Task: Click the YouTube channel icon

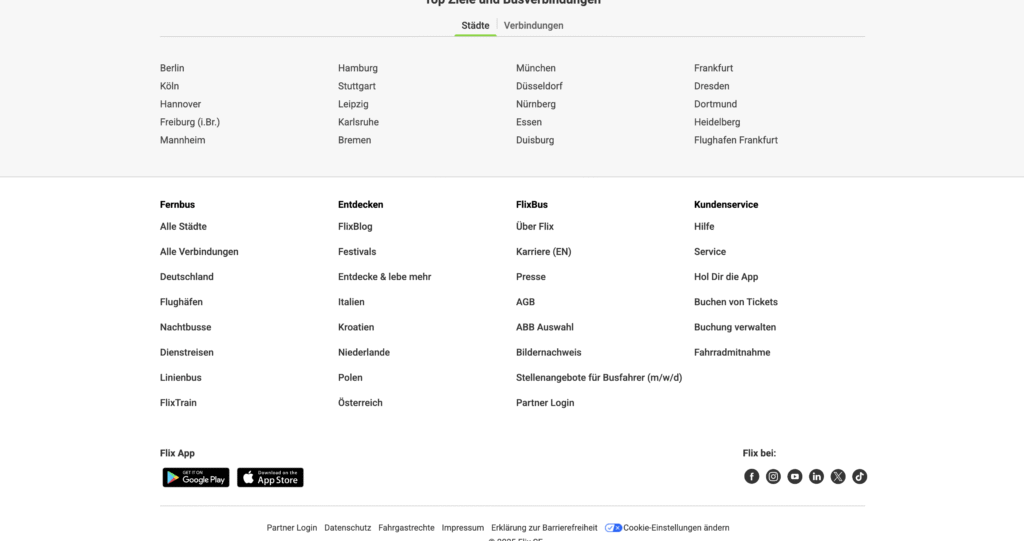Action: click(795, 477)
